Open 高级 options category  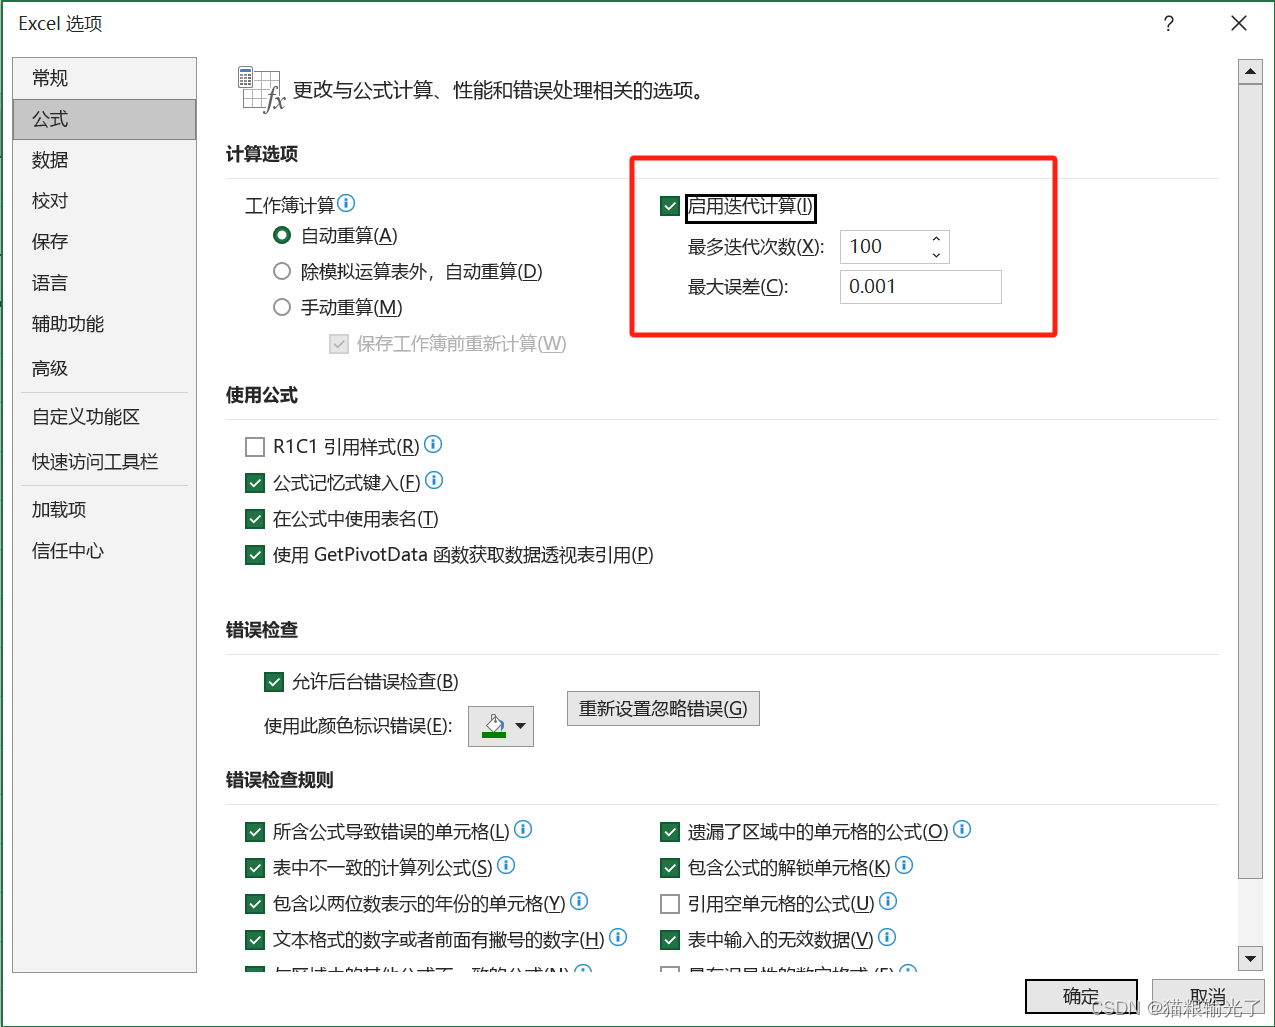click(x=104, y=369)
